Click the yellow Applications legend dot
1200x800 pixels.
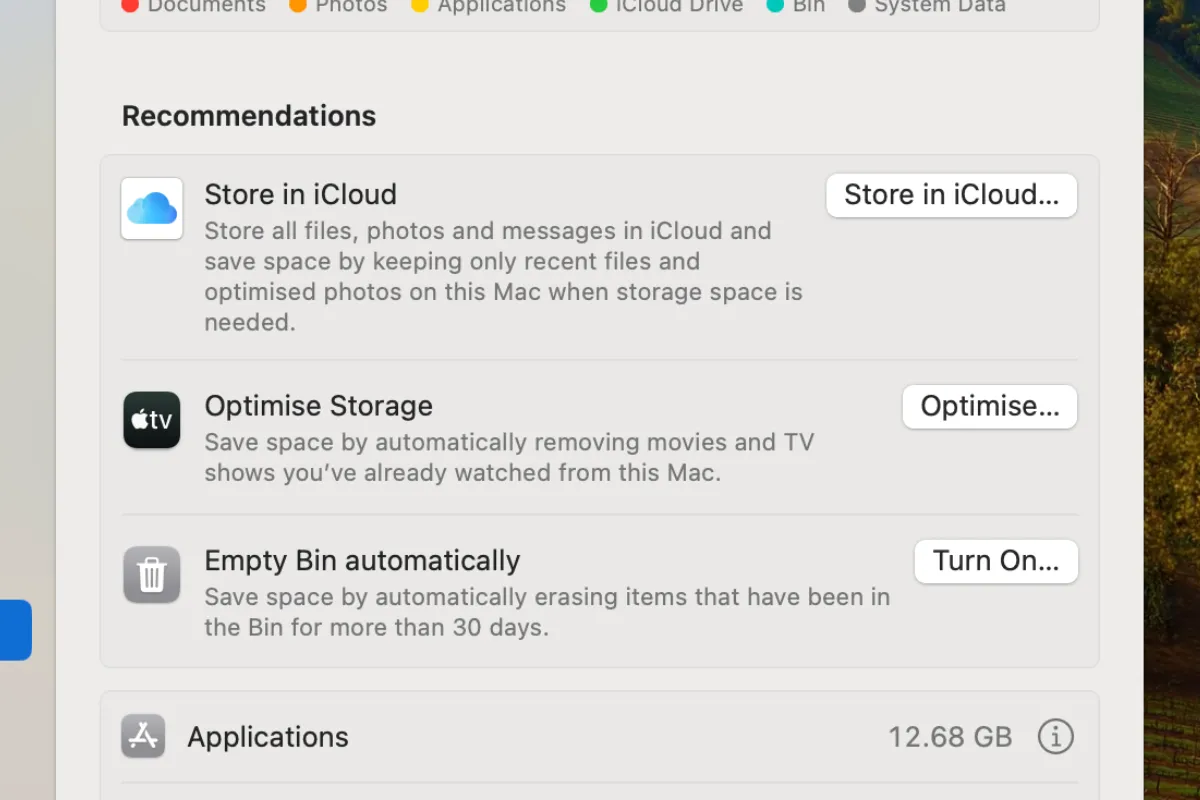point(420,6)
